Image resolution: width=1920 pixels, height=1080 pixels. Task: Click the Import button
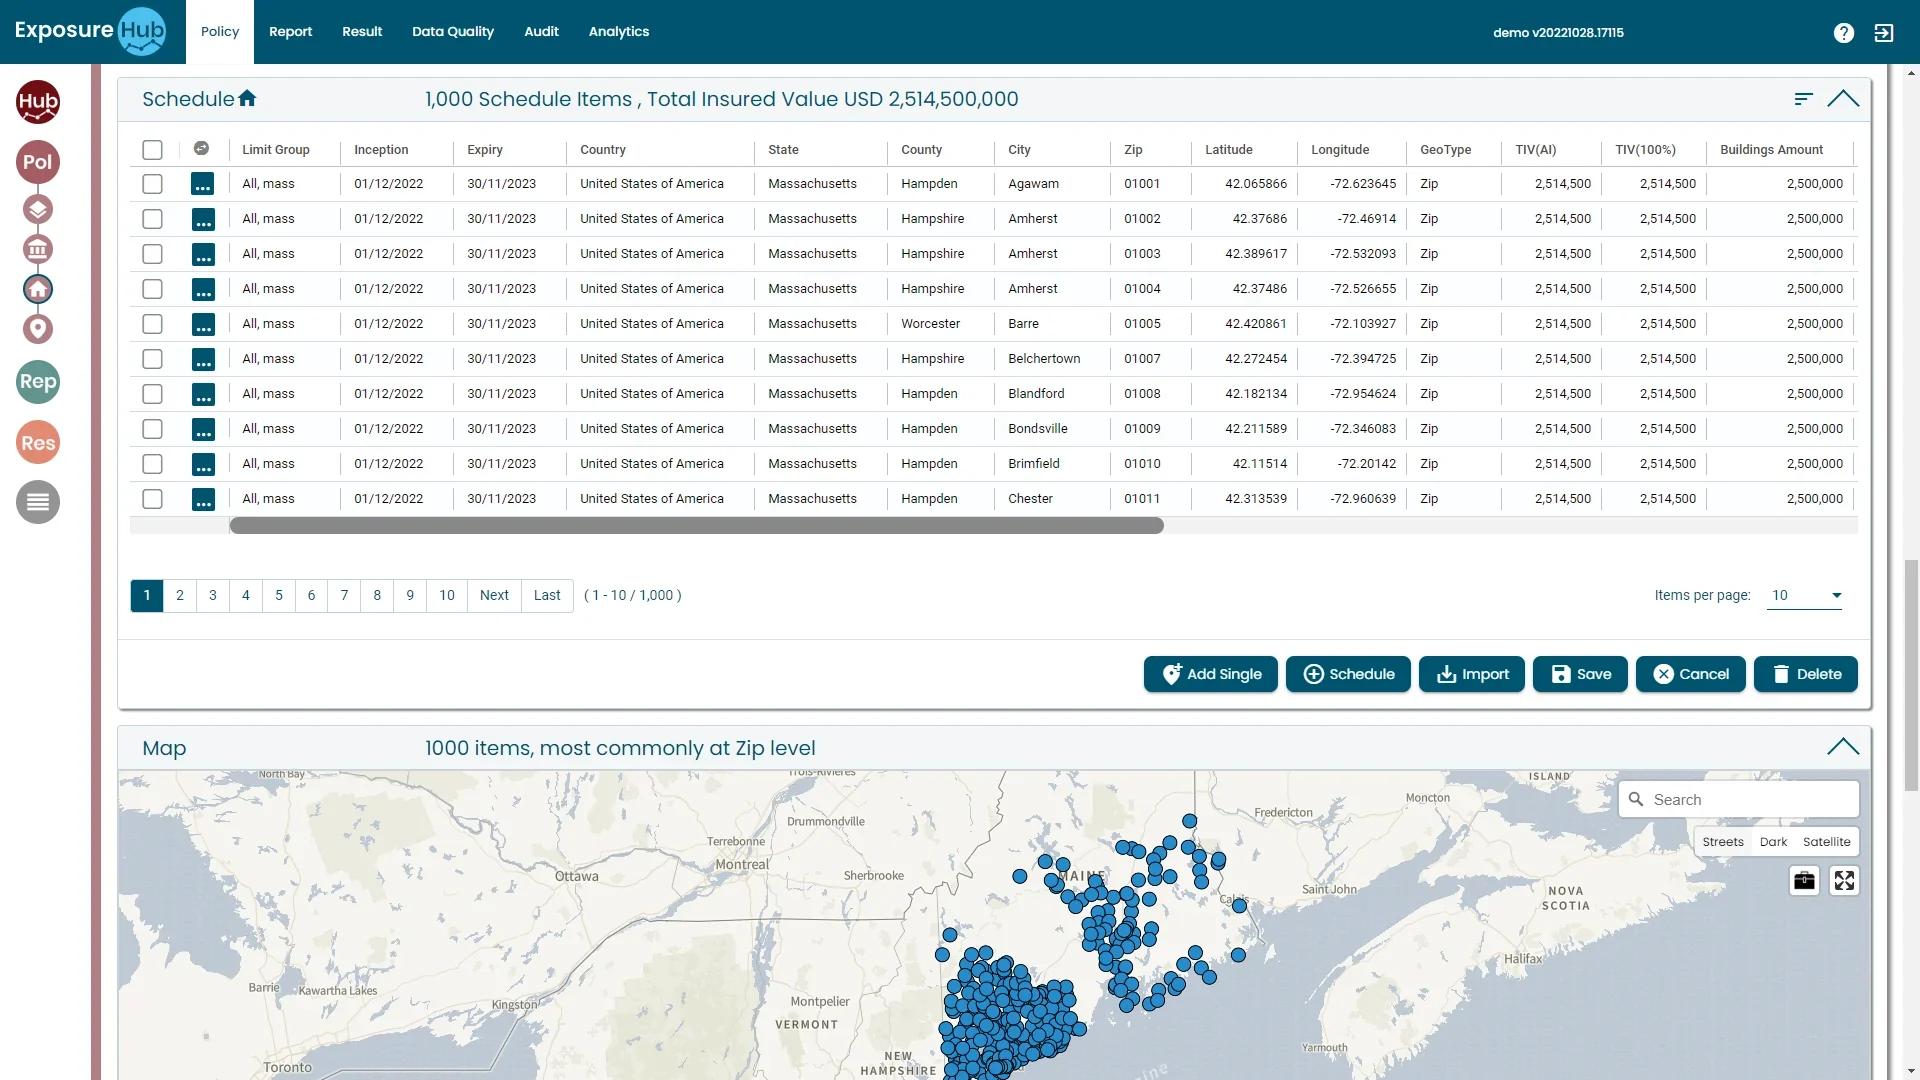click(1472, 674)
